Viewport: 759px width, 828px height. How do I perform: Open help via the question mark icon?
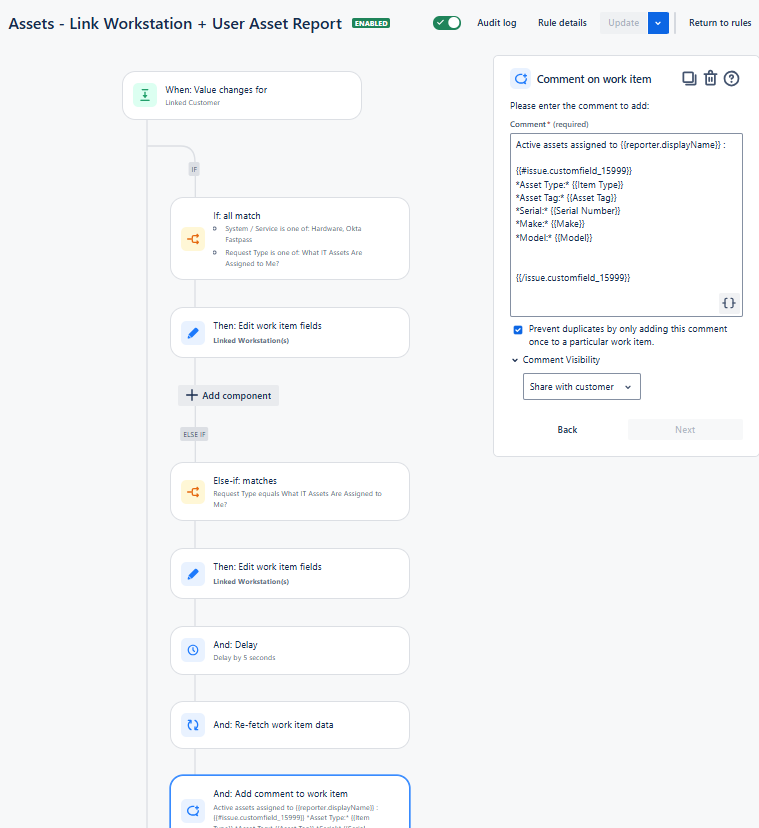coord(731,77)
